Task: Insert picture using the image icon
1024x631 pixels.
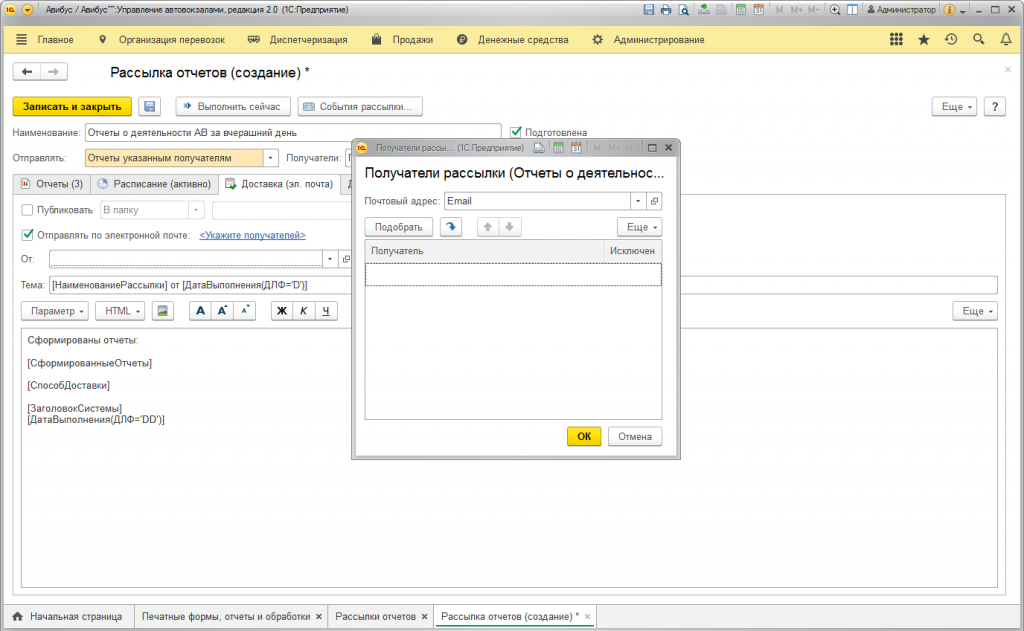Action: pos(163,311)
